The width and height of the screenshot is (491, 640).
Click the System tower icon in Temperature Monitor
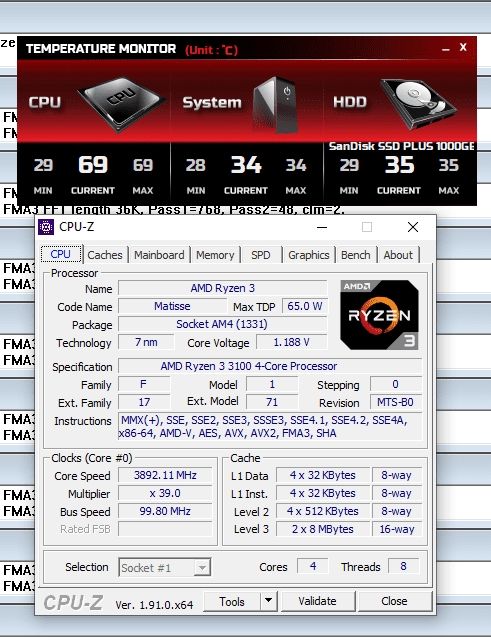pos(275,104)
